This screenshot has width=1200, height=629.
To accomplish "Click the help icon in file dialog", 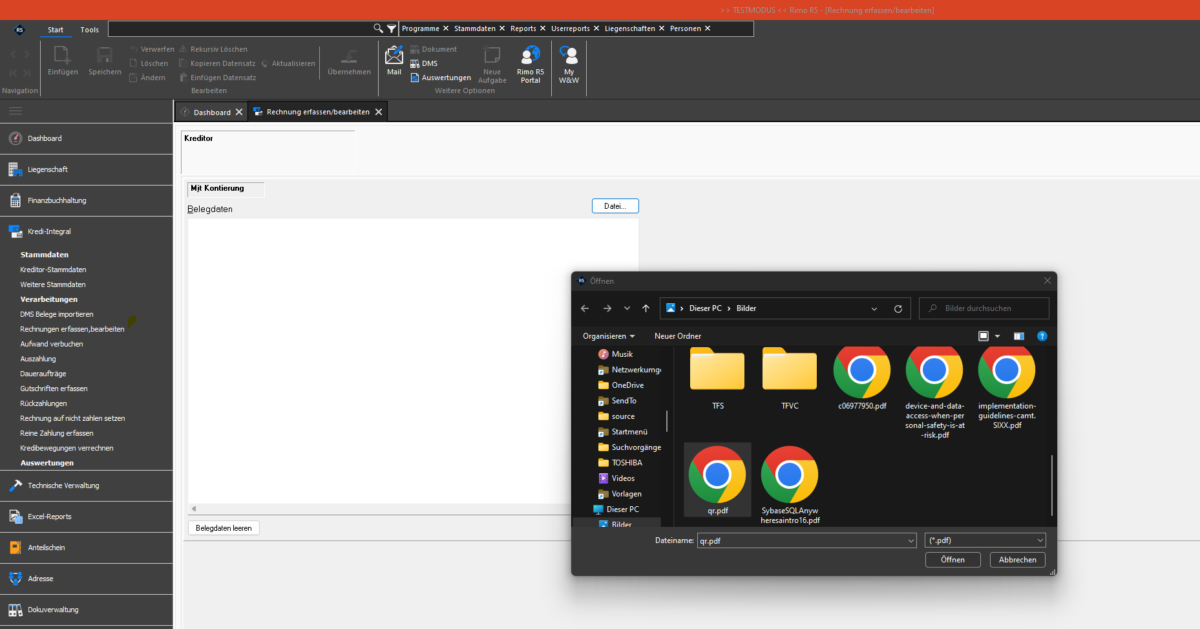I will click(x=1042, y=336).
